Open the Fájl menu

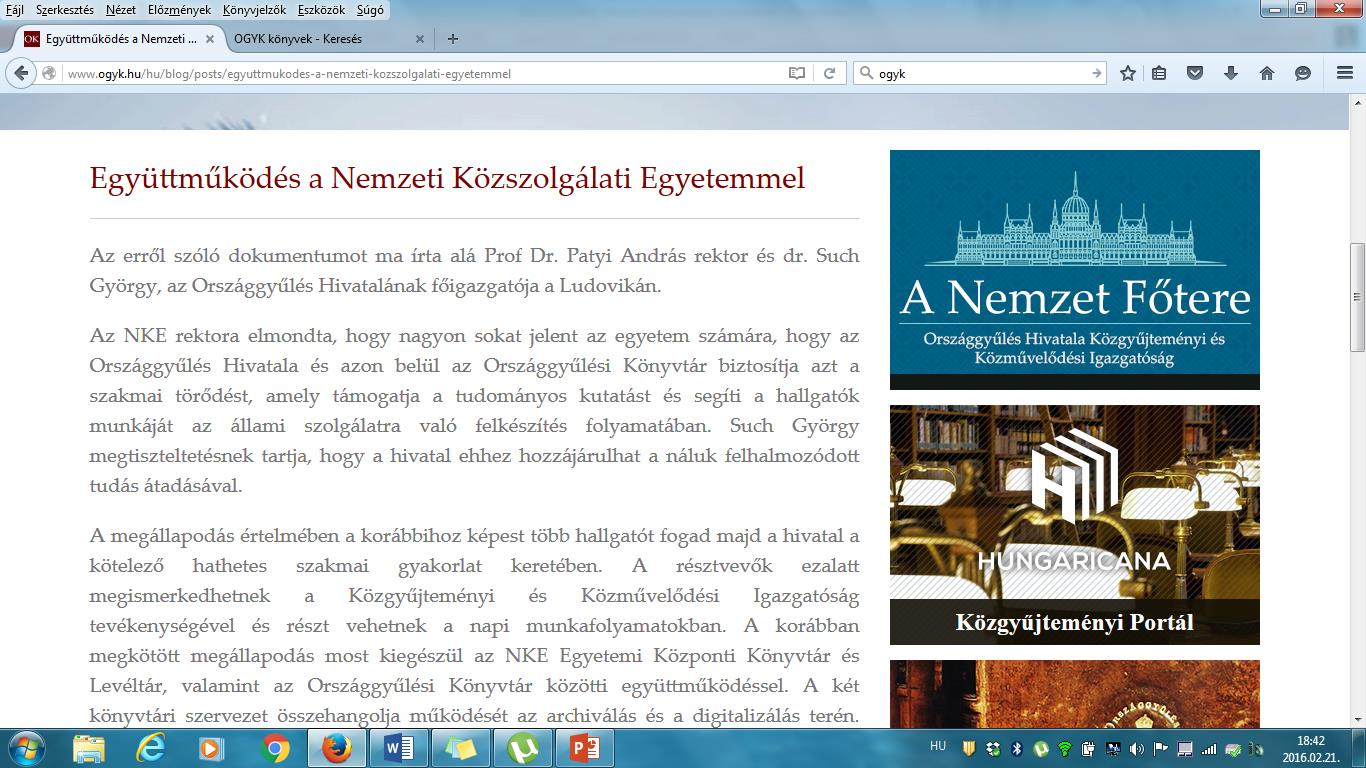[x=15, y=10]
